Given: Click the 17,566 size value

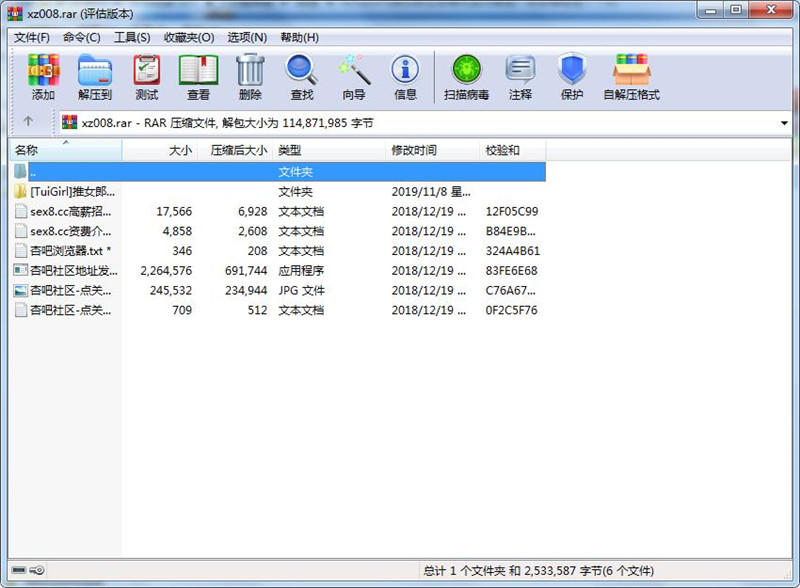Looking at the screenshot, I should click(174, 211).
